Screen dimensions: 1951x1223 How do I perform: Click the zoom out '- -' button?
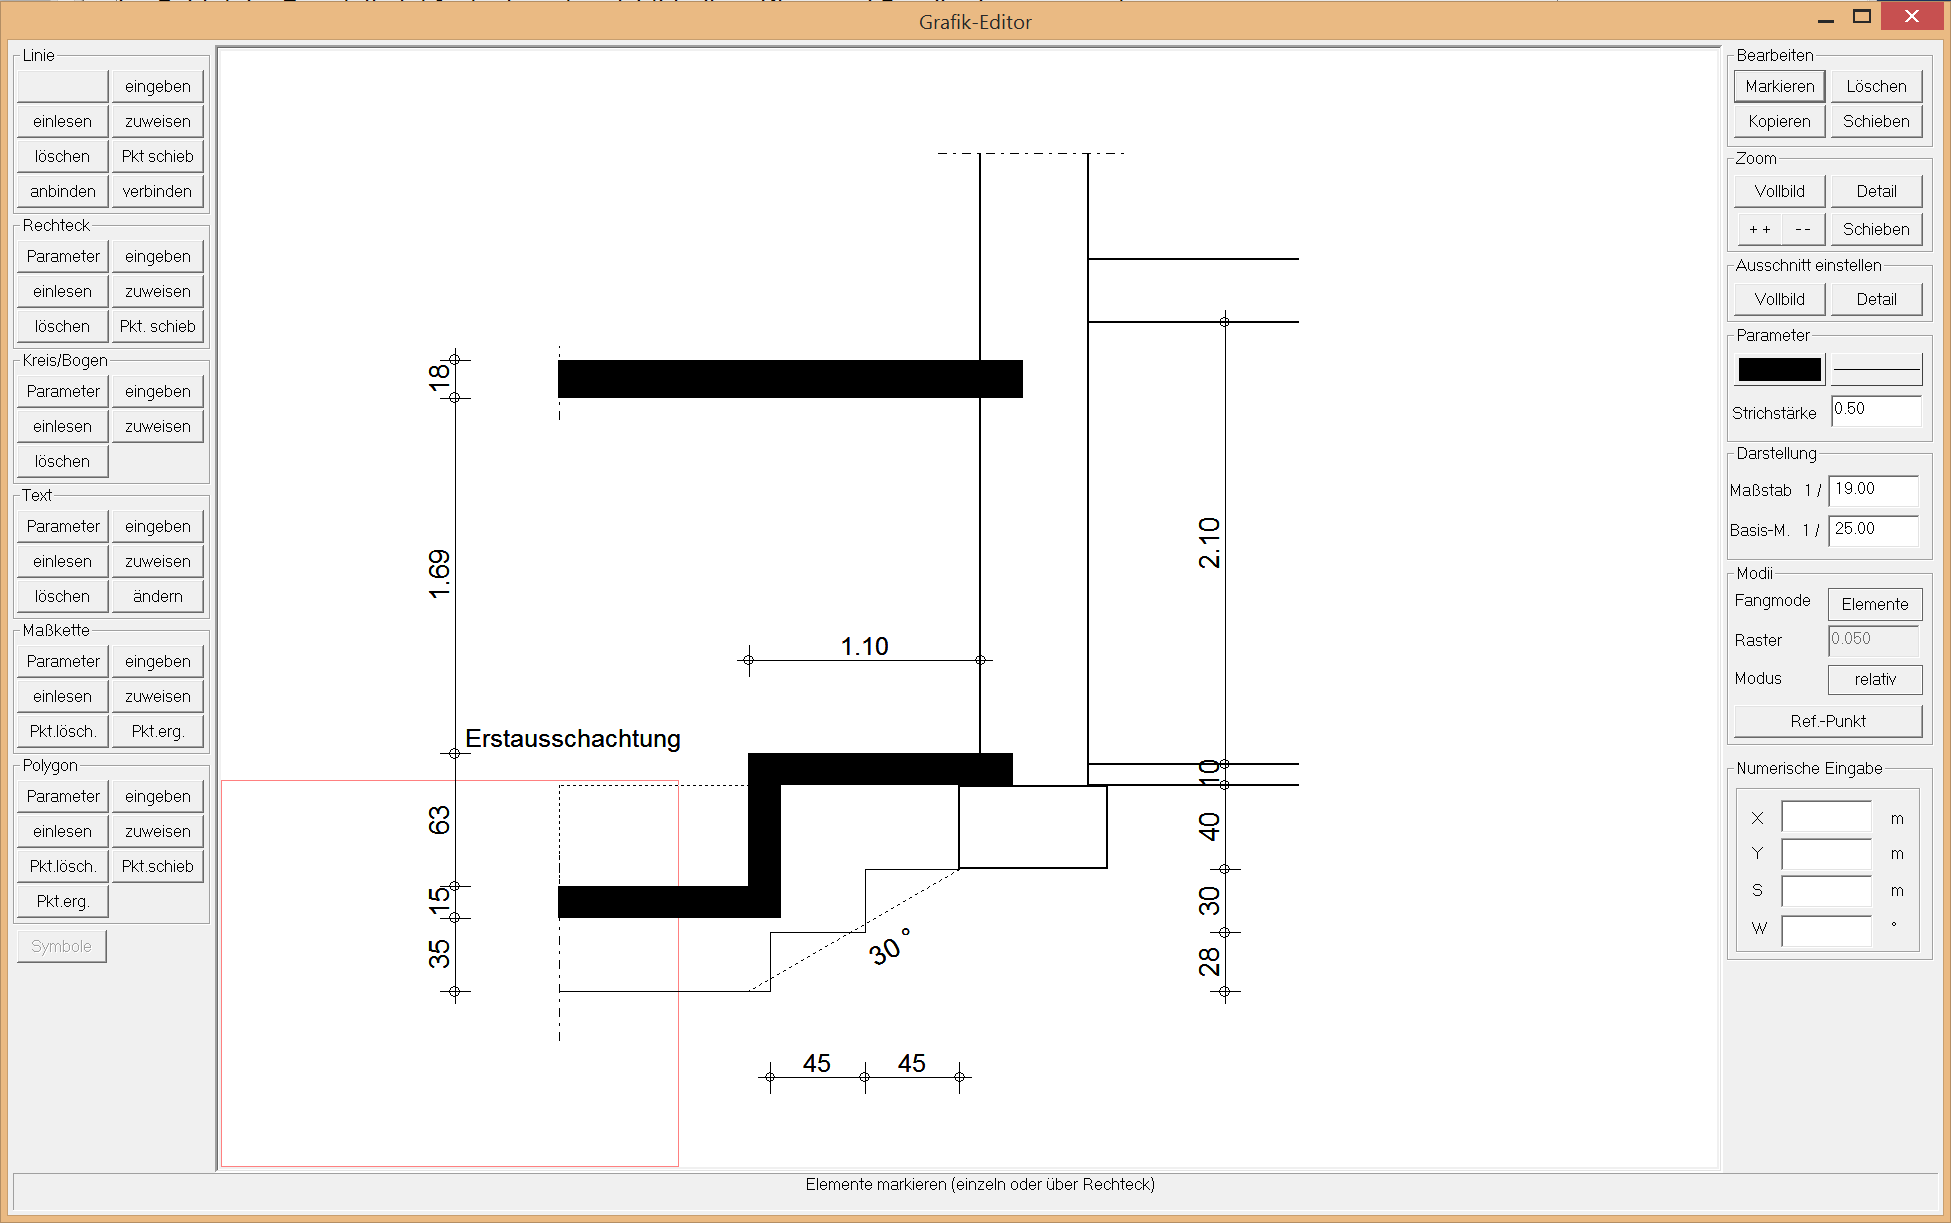1802,229
